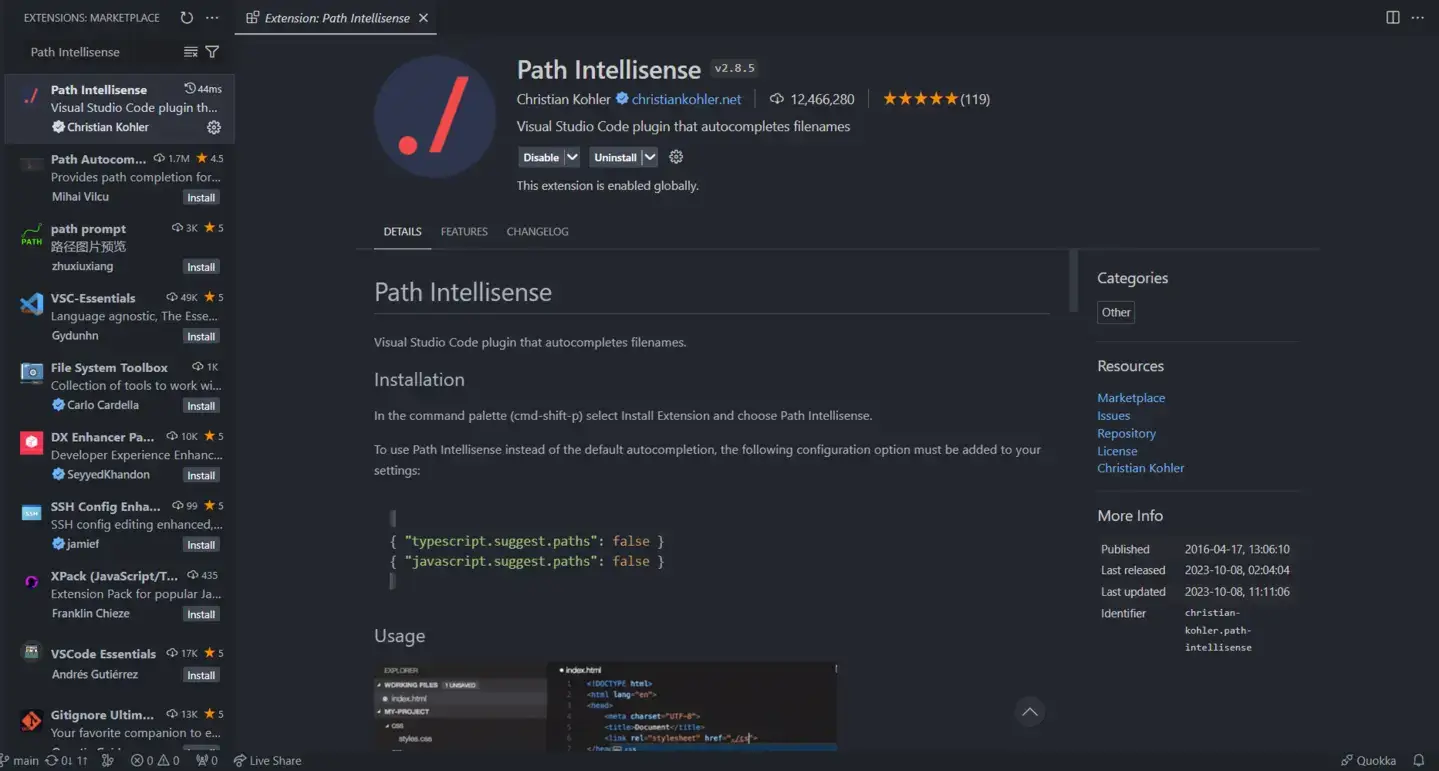Viewport: 1439px width, 771px height.
Task: Close the Extension: Path Intellisense tab
Action: tap(423, 18)
